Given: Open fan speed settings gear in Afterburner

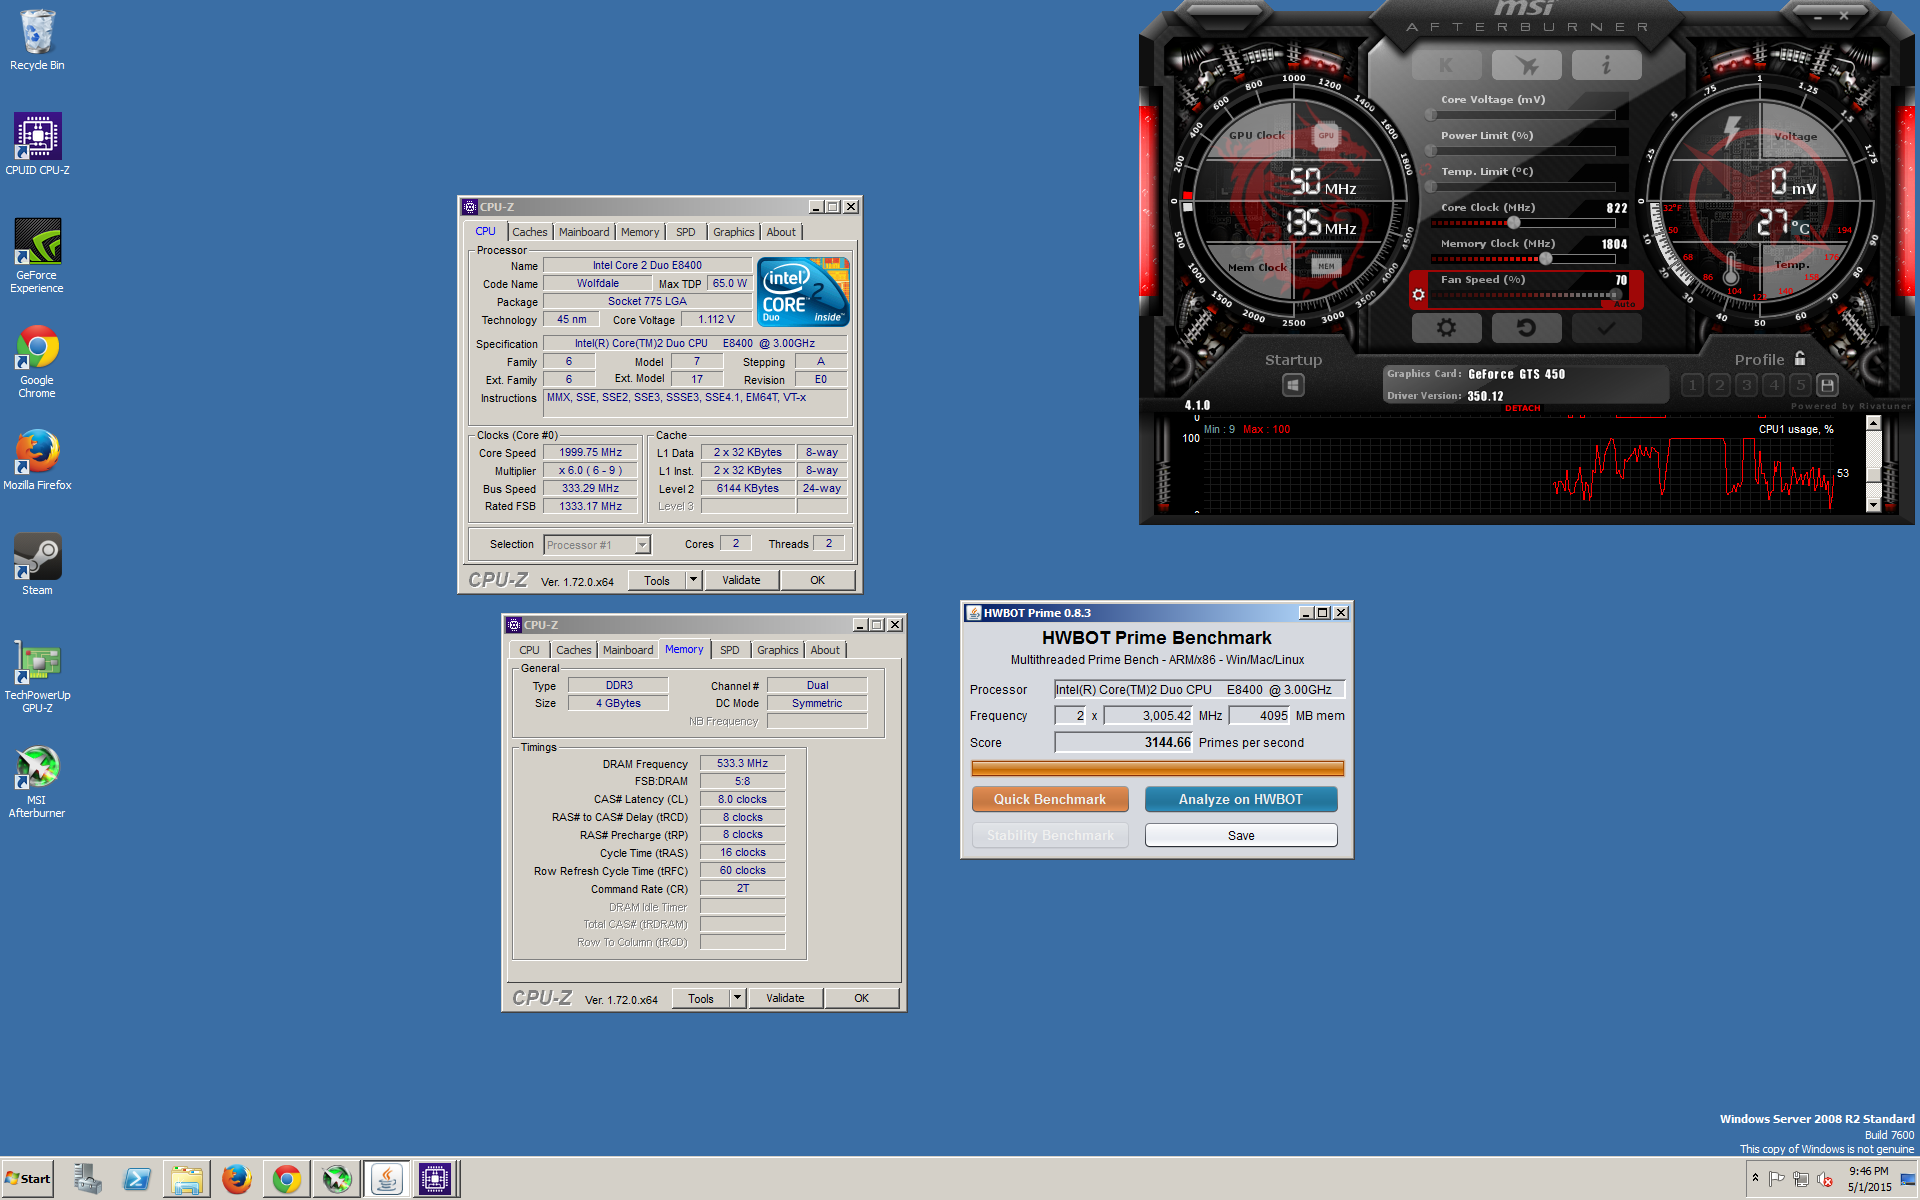Looking at the screenshot, I should [x=1418, y=295].
